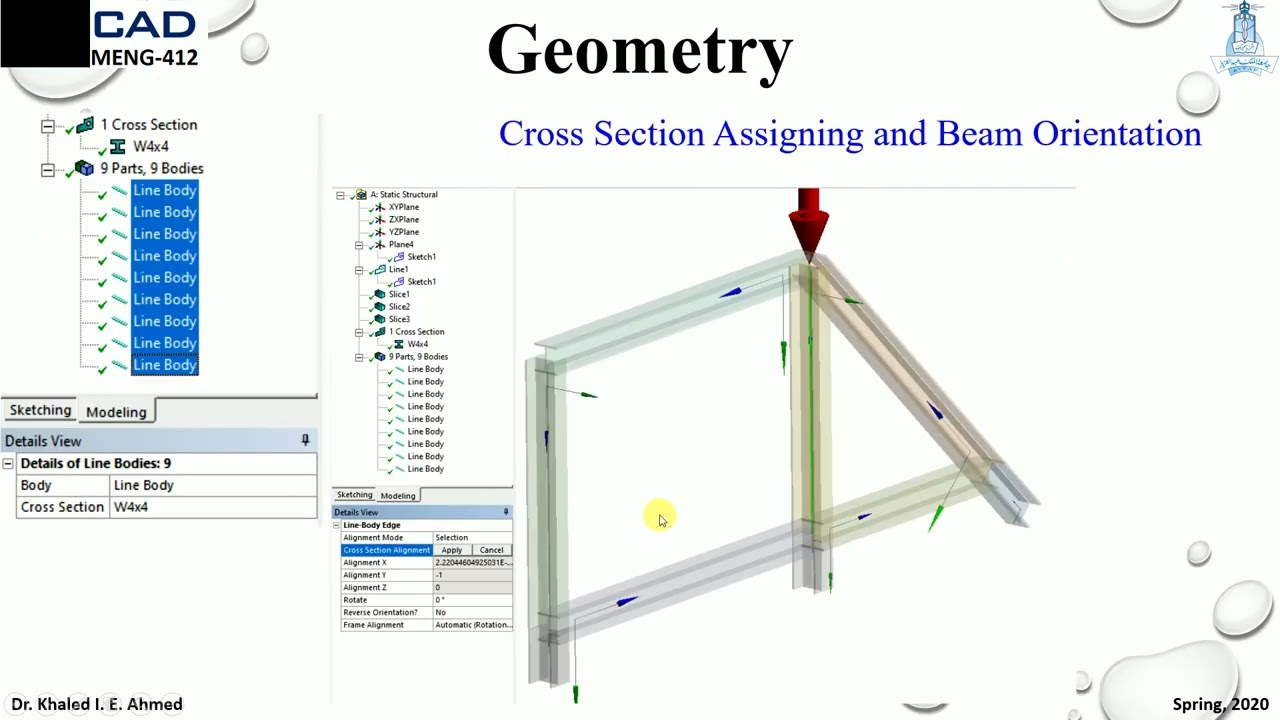Click the Line-Body Edge heading text
Image resolution: width=1280 pixels, height=720 pixels.
[371, 525]
